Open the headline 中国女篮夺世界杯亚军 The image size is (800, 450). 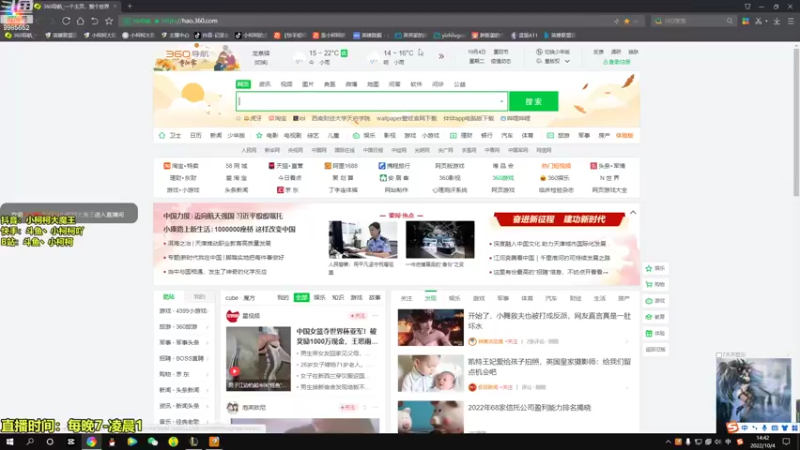click(337, 336)
